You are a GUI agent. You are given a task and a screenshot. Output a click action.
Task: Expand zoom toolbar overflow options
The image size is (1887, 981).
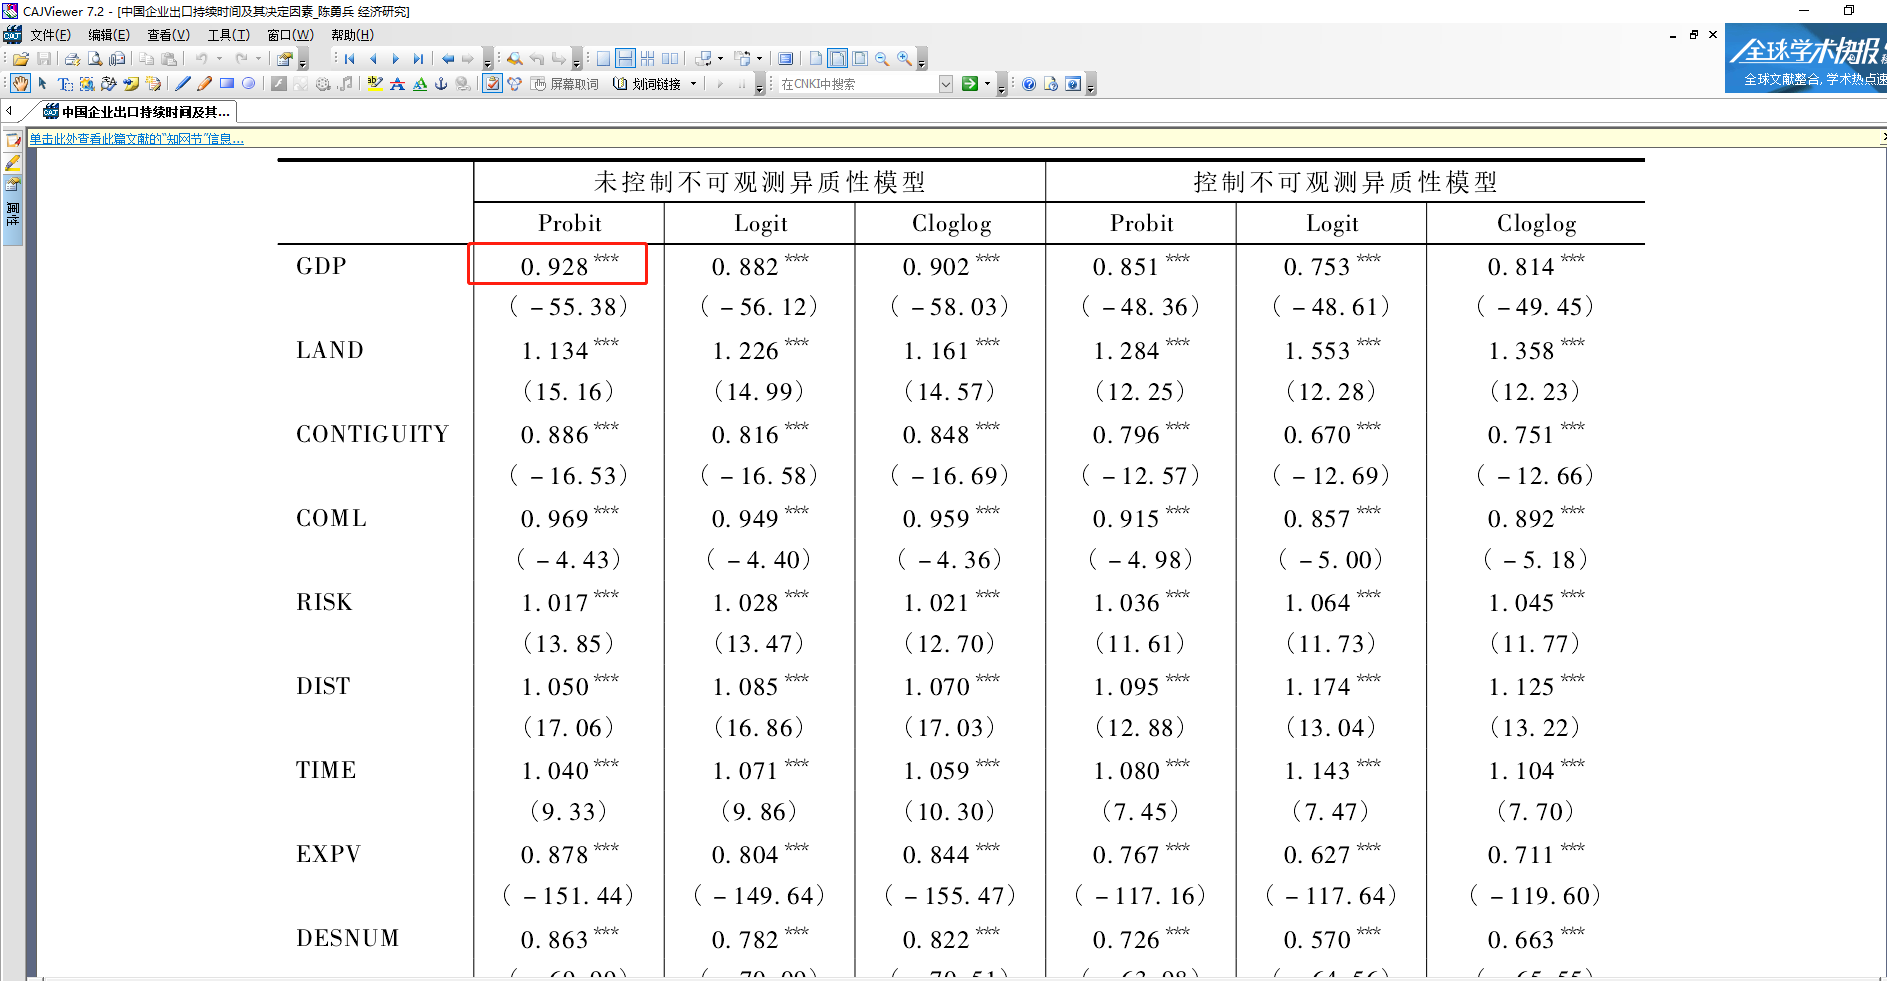click(x=922, y=59)
